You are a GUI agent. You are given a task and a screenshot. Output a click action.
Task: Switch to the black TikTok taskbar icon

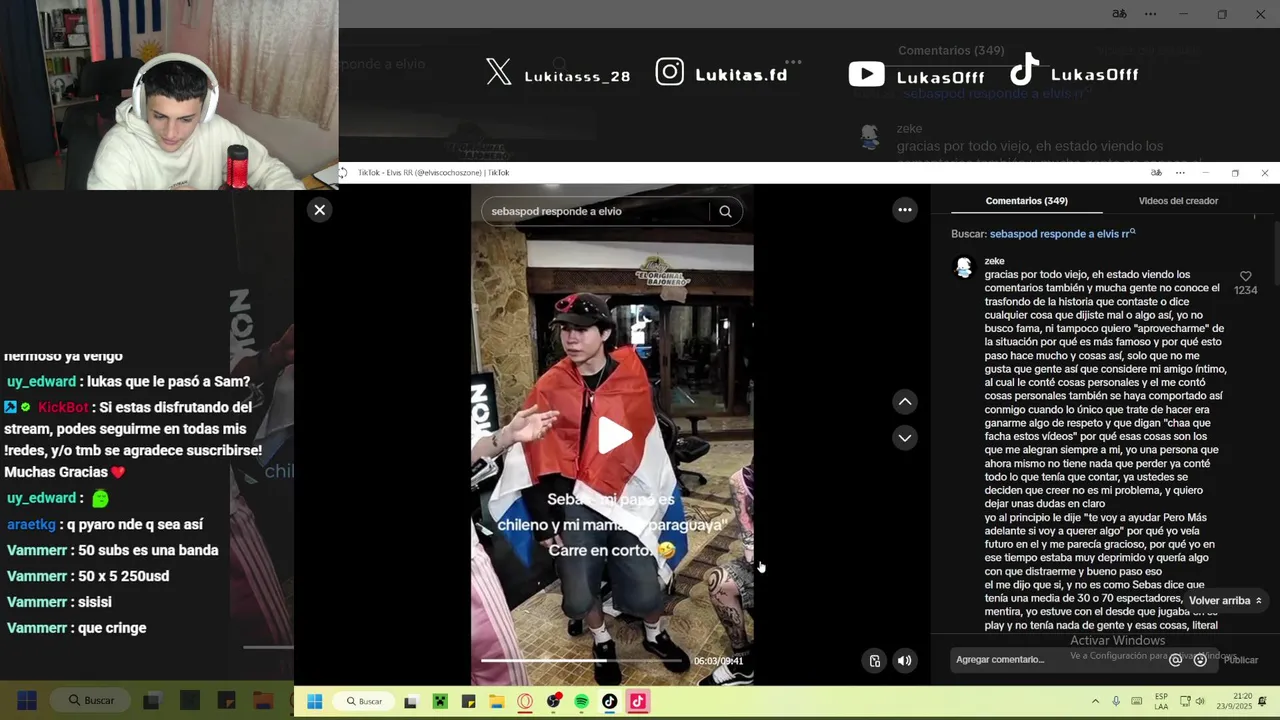tap(609, 702)
